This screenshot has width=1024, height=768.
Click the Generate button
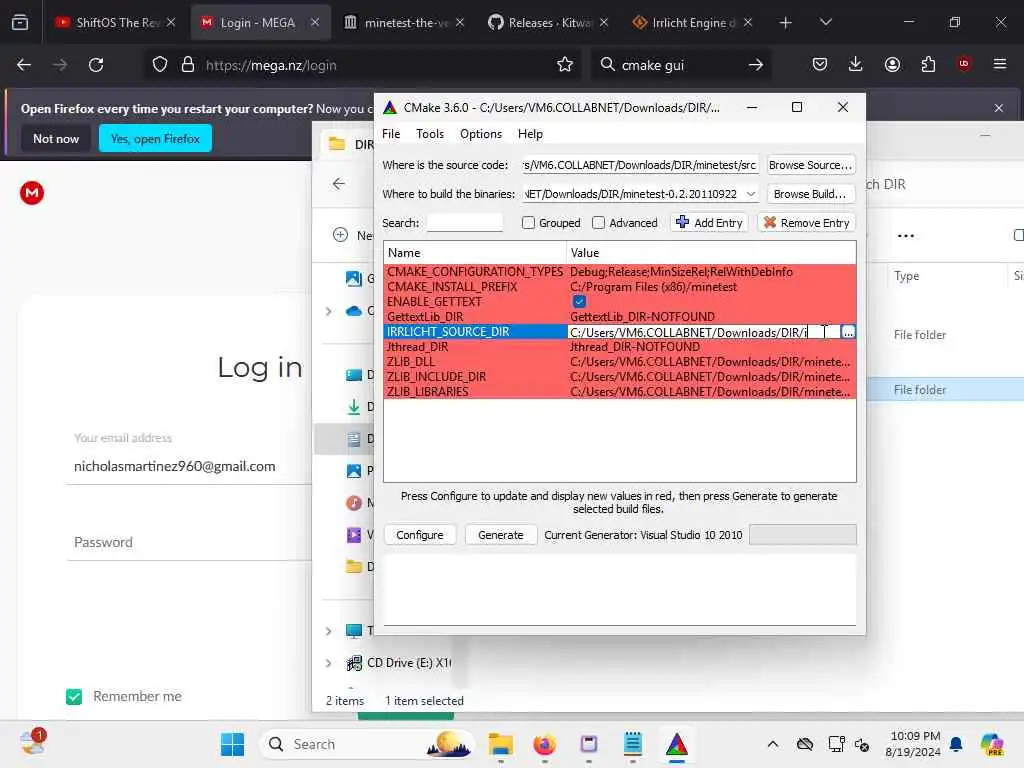[500, 535]
